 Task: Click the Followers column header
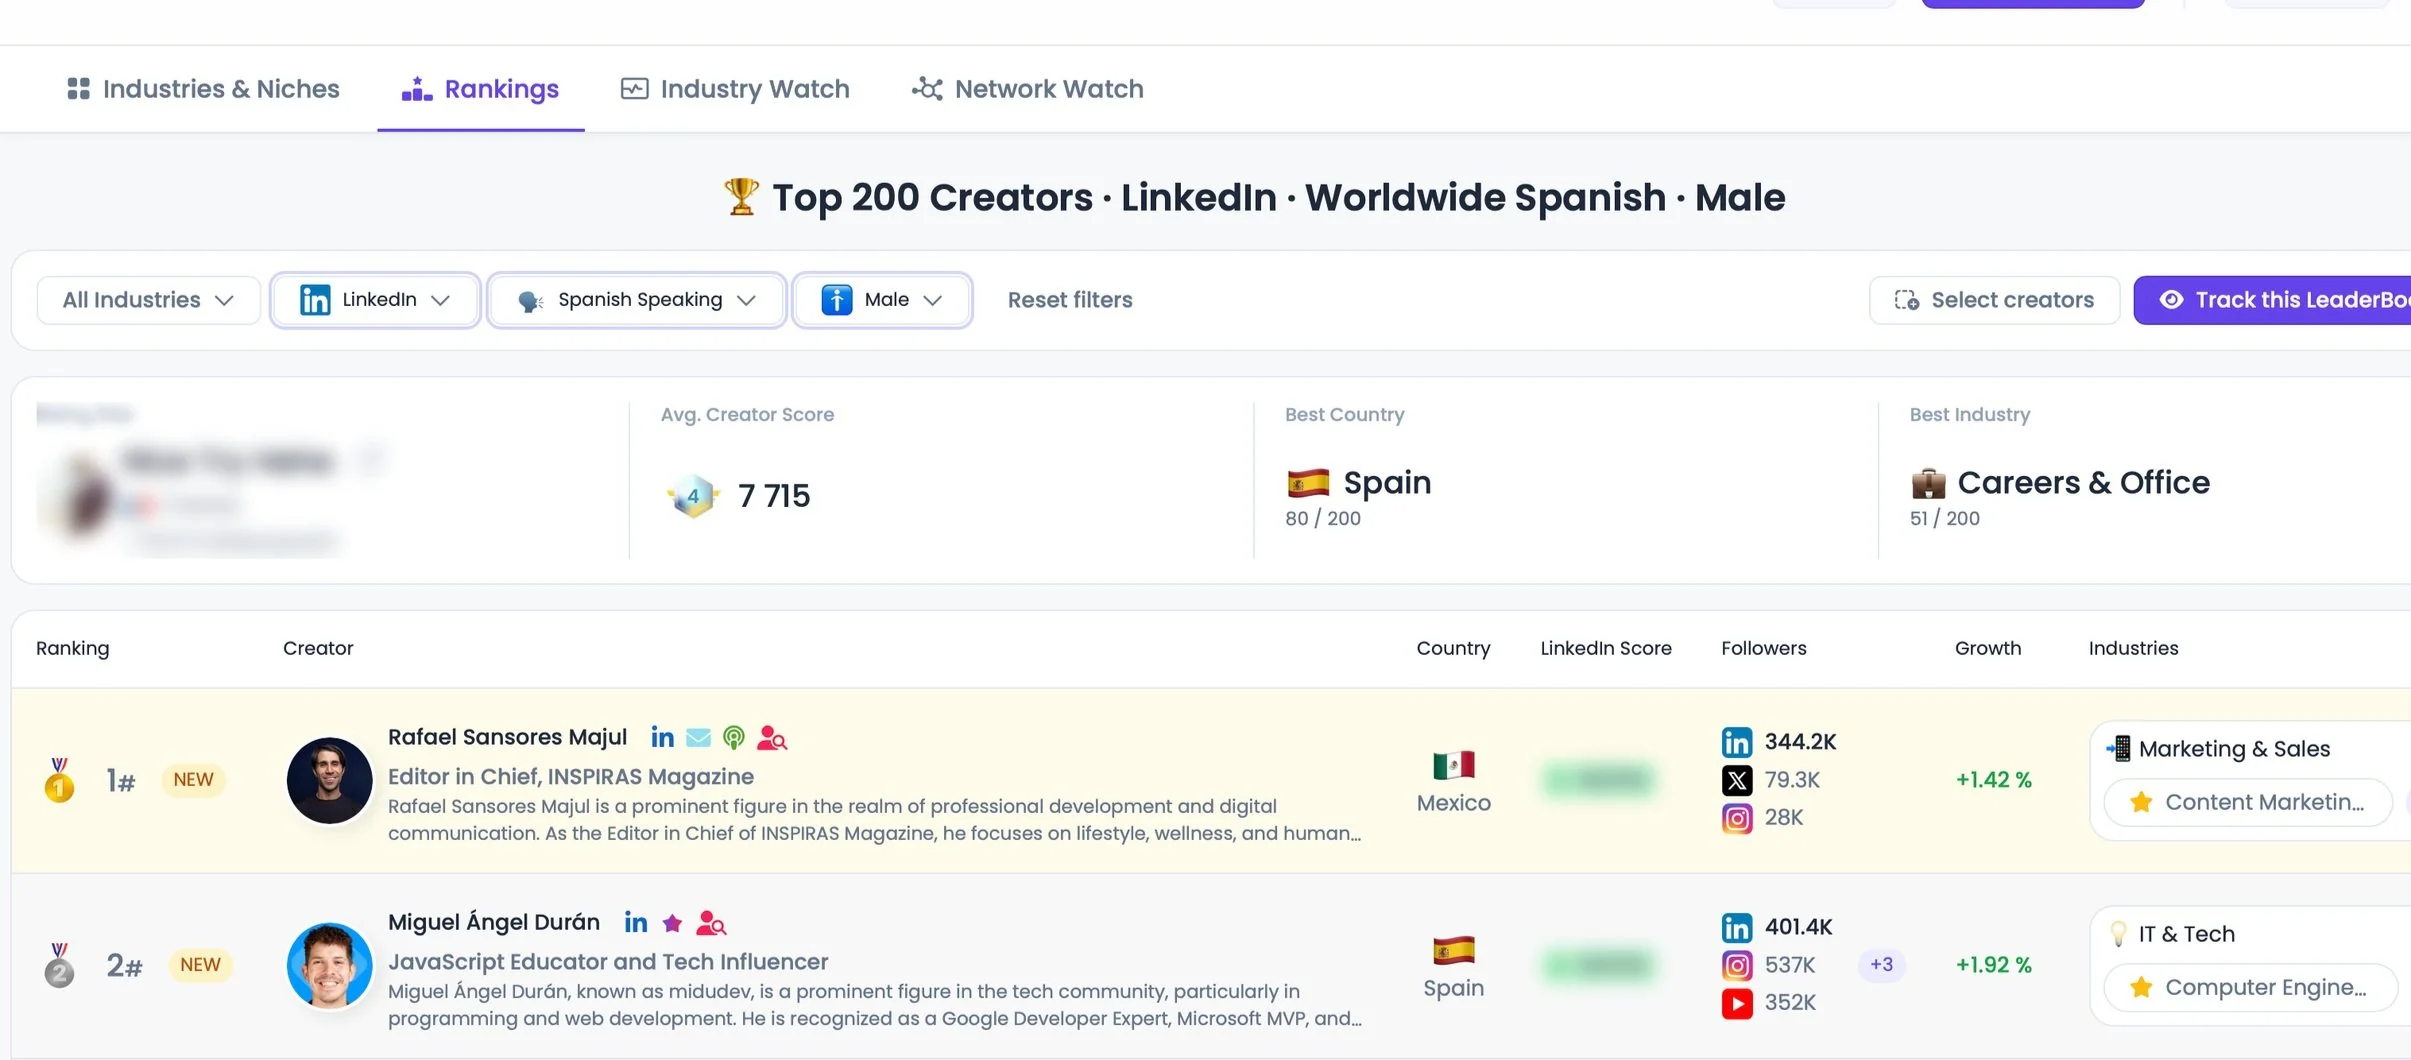click(x=1764, y=648)
